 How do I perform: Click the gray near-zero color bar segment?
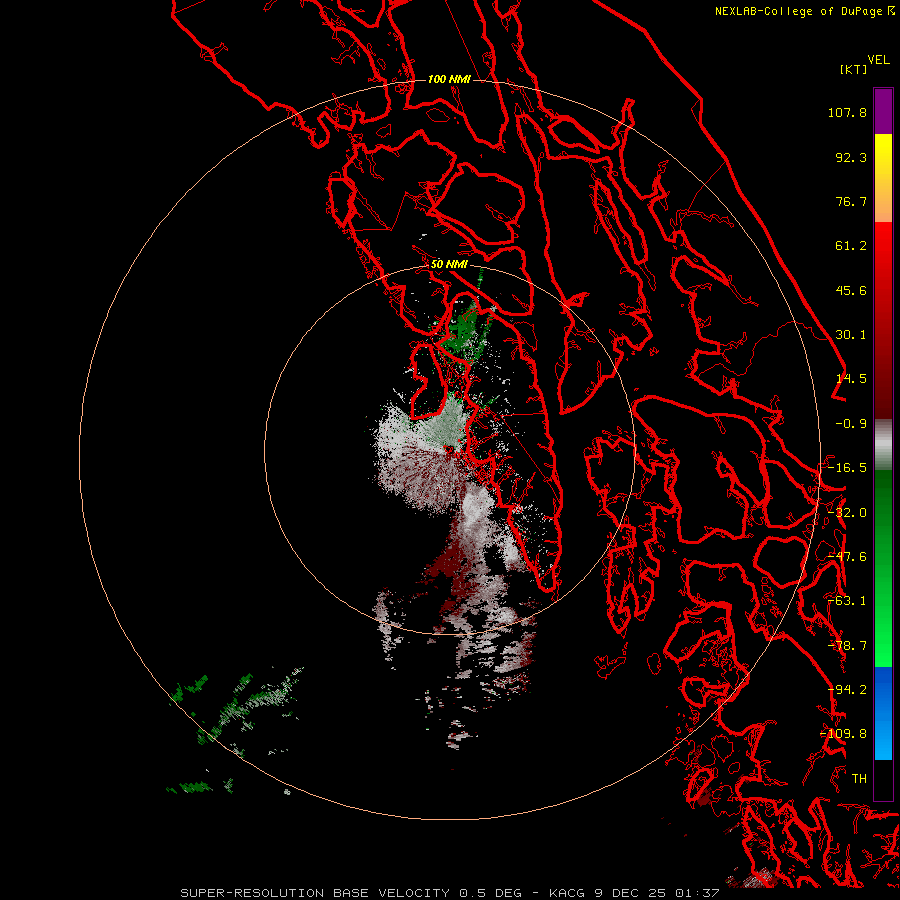pyautogui.click(x=883, y=445)
